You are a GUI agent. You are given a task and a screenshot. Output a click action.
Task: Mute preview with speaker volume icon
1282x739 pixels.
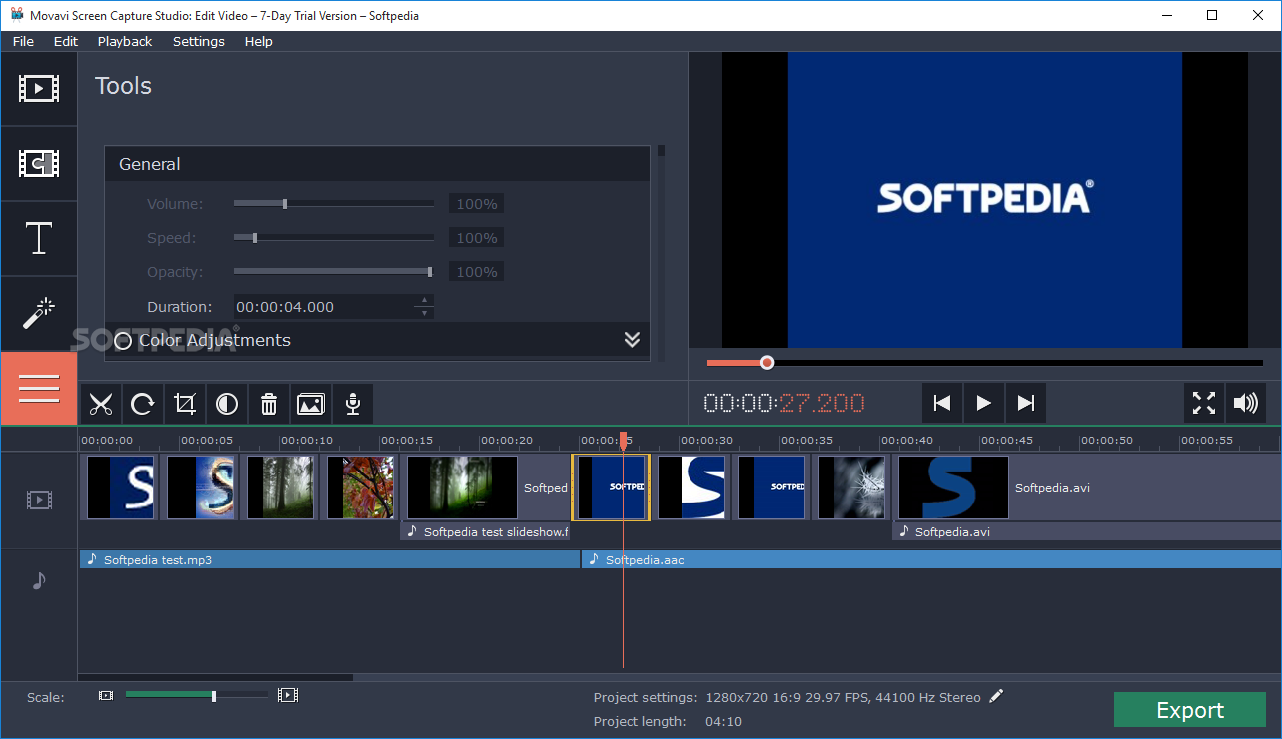click(x=1245, y=403)
